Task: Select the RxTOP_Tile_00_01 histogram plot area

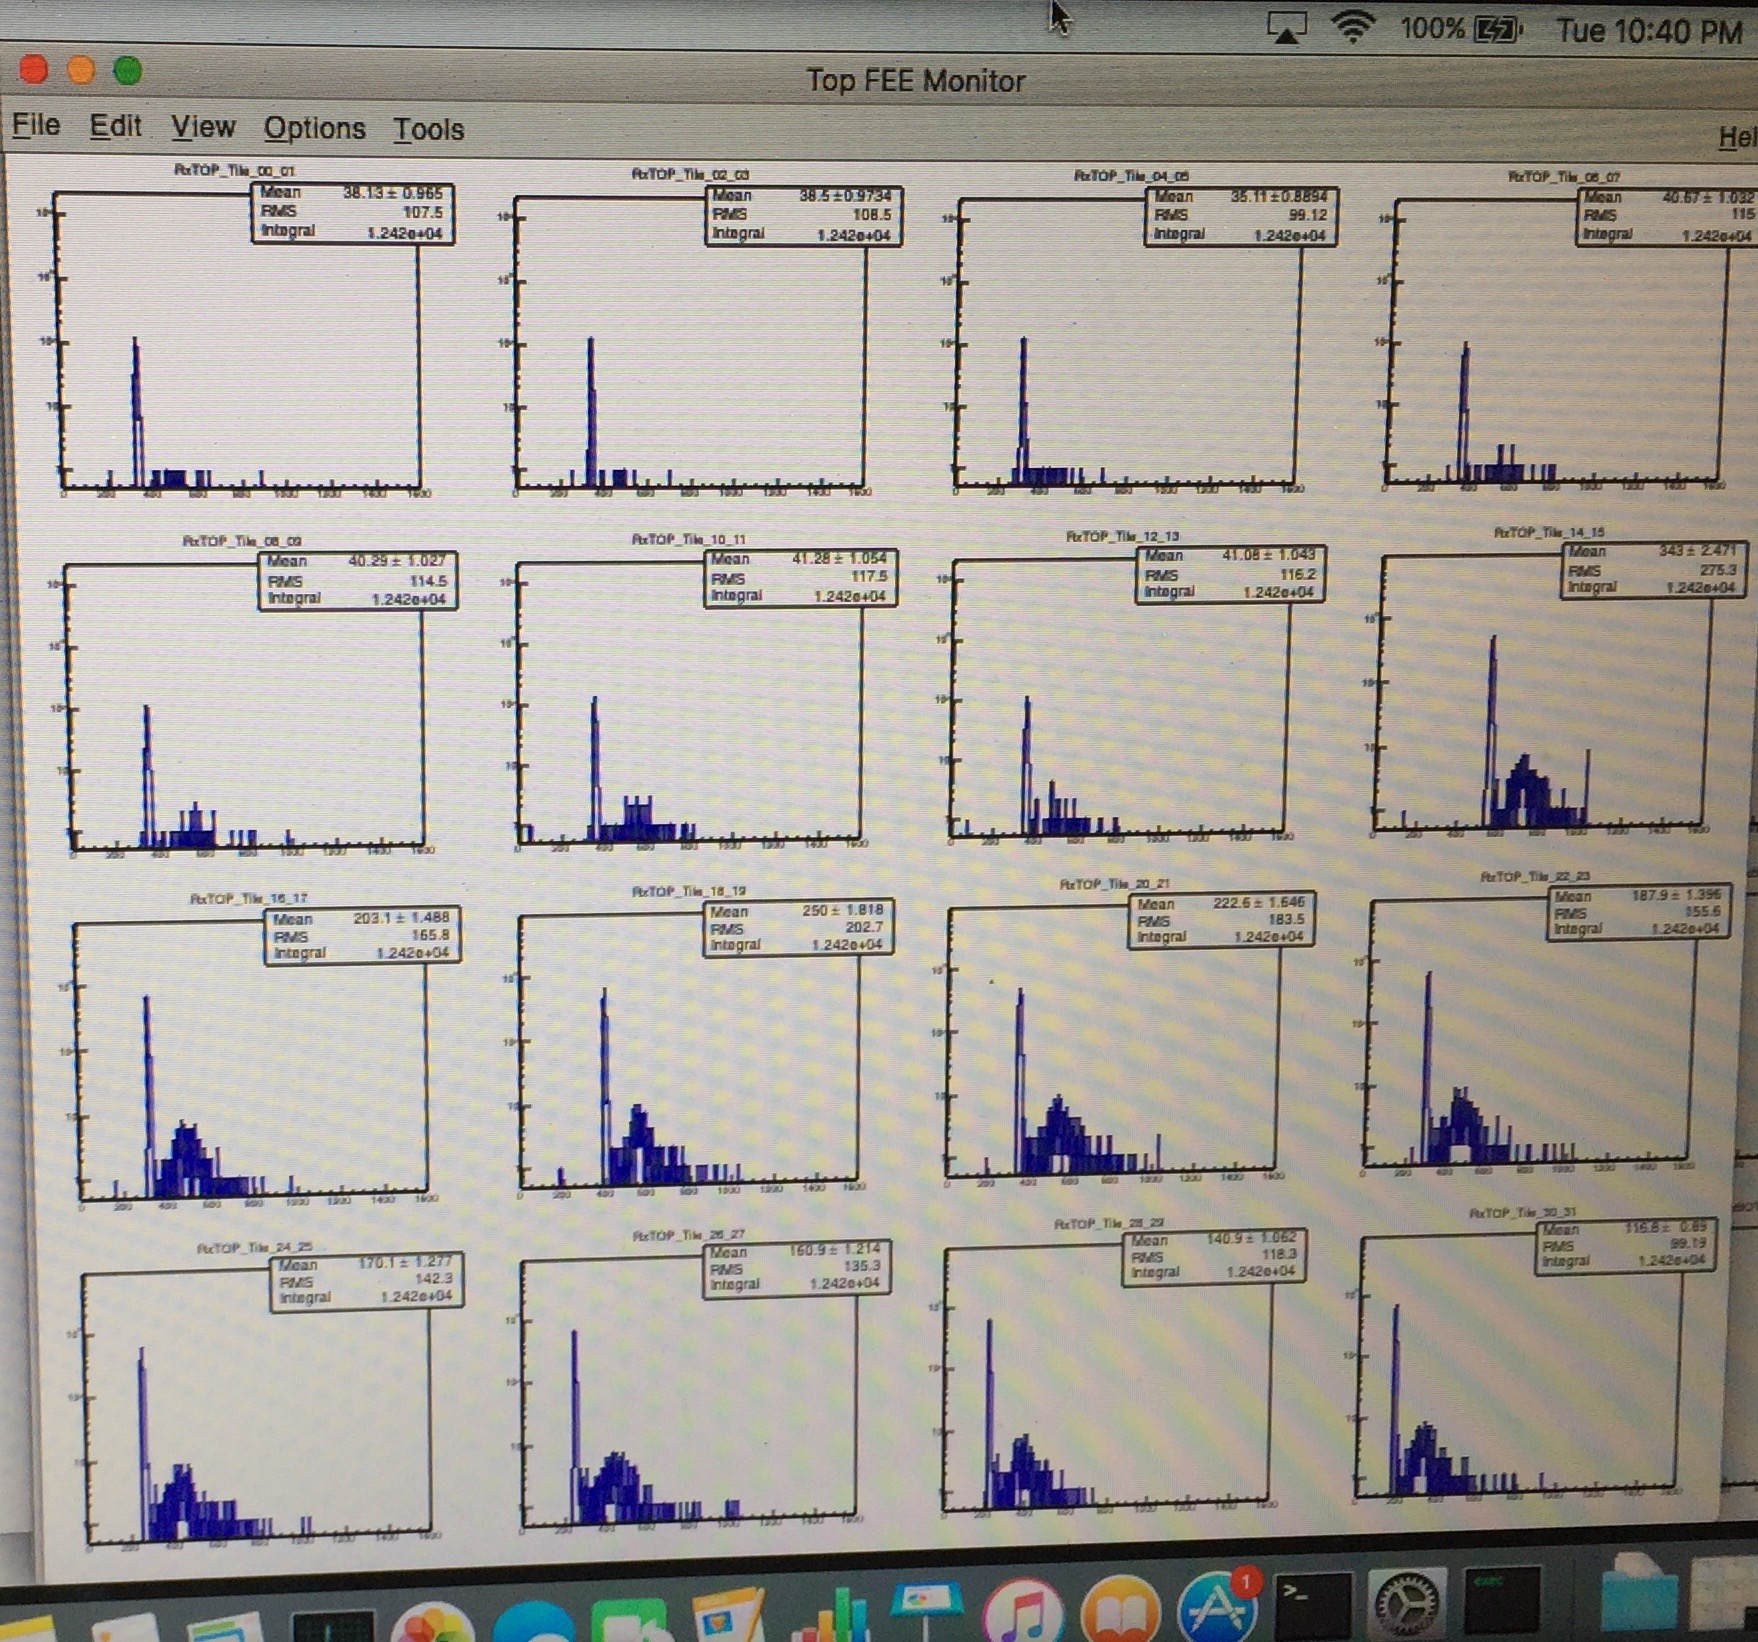Action: pyautogui.click(x=238, y=339)
